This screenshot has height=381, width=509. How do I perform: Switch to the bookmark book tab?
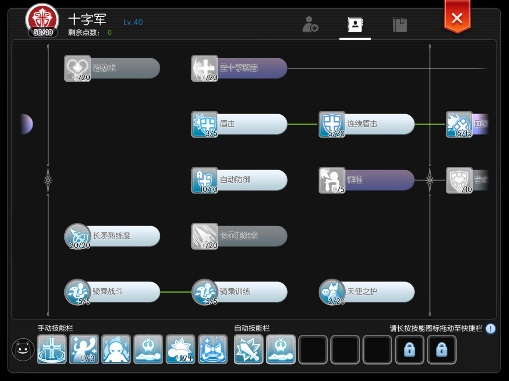click(x=400, y=25)
